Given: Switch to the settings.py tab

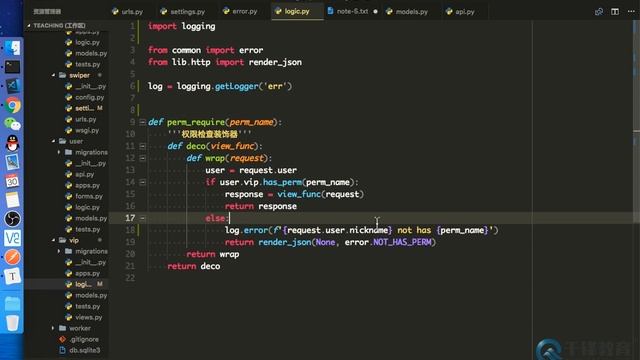Looking at the screenshot, I should (183, 11).
